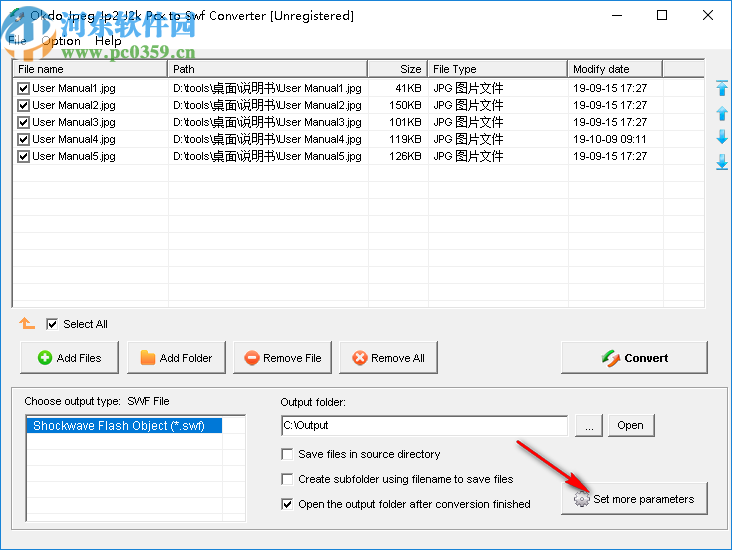Minimize the converter window
Image resolution: width=732 pixels, height=550 pixels.
pyautogui.click(x=617, y=15)
